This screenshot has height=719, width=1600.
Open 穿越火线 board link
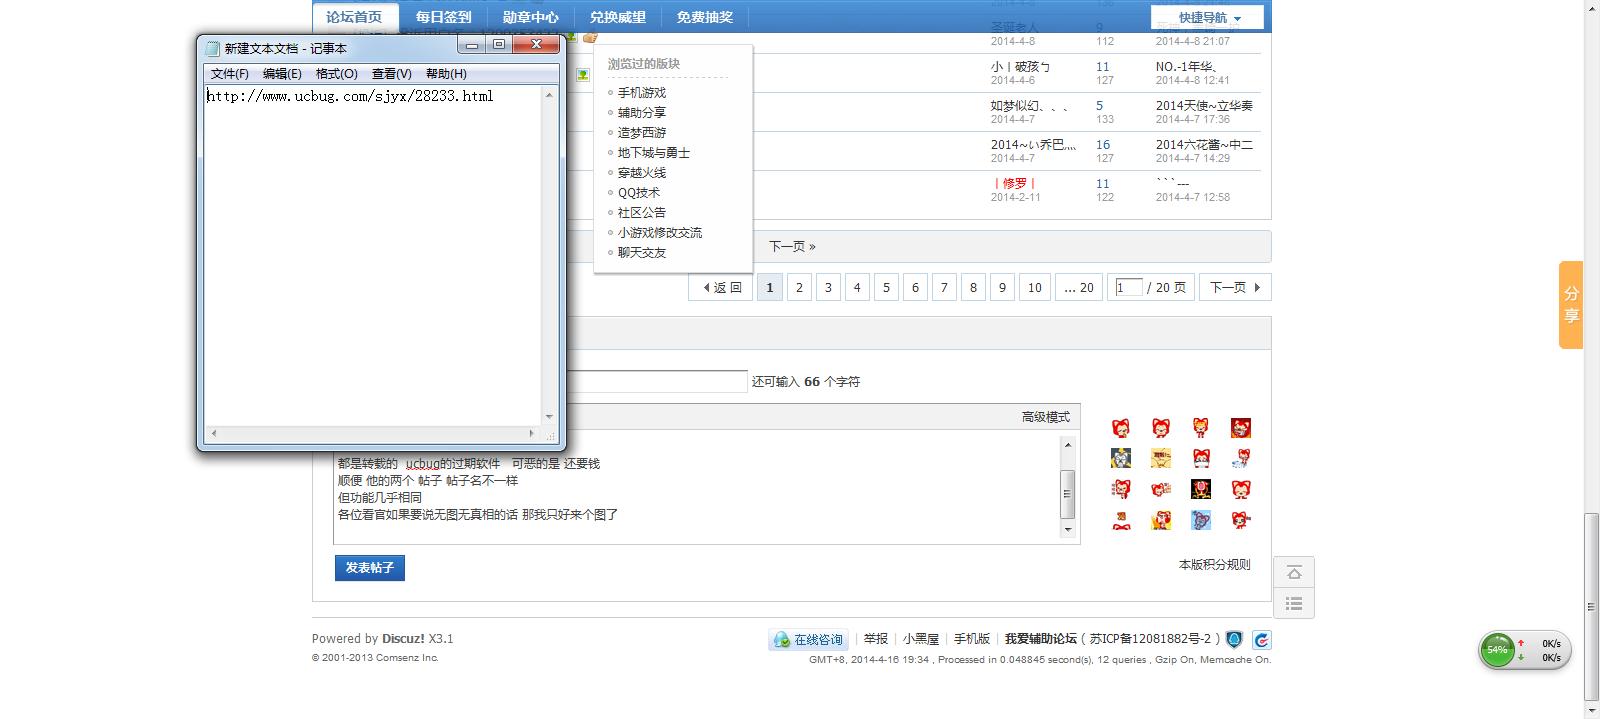click(641, 173)
